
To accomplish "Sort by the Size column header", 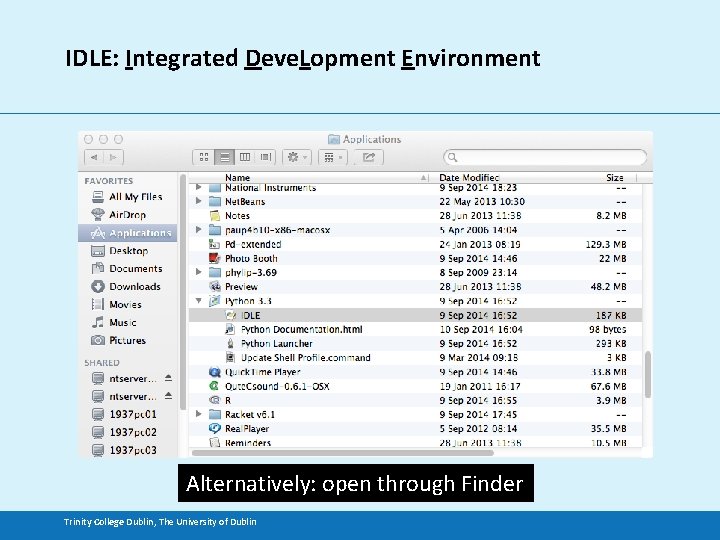I will (614, 178).
